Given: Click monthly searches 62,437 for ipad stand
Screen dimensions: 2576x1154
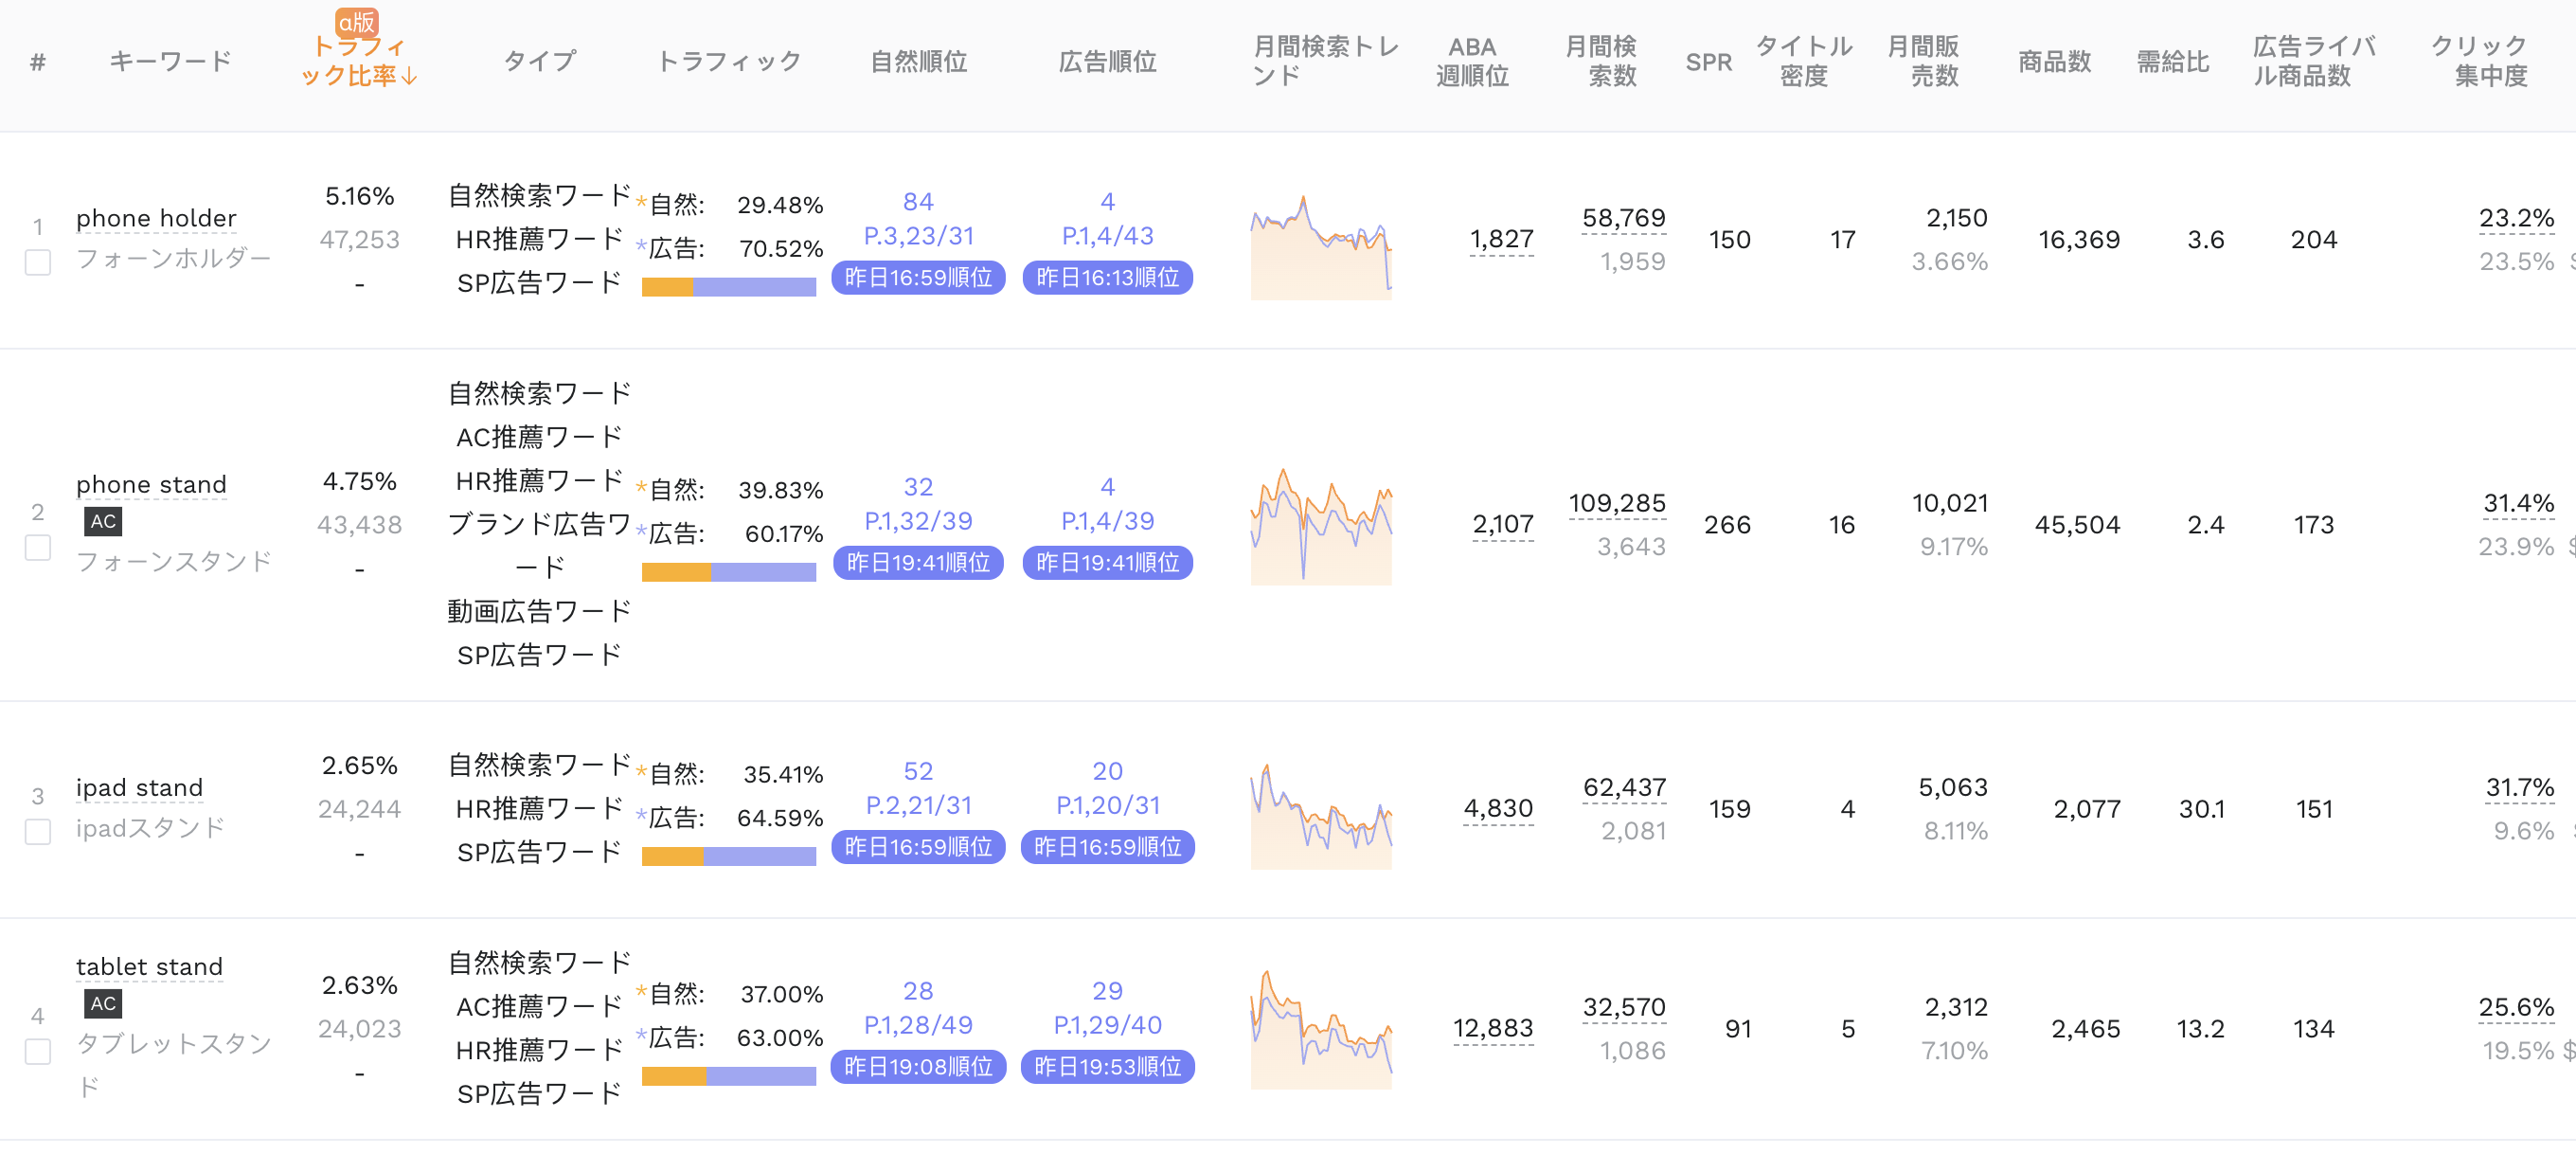Looking at the screenshot, I should coord(1624,788).
